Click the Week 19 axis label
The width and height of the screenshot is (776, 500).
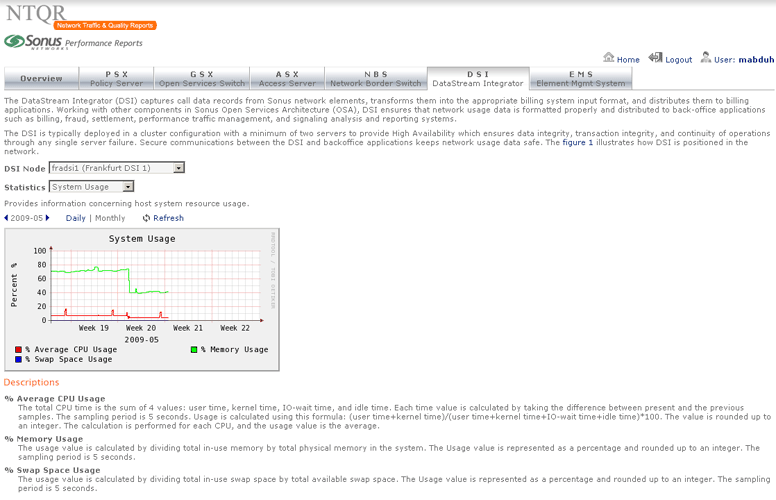pyautogui.click(x=94, y=328)
